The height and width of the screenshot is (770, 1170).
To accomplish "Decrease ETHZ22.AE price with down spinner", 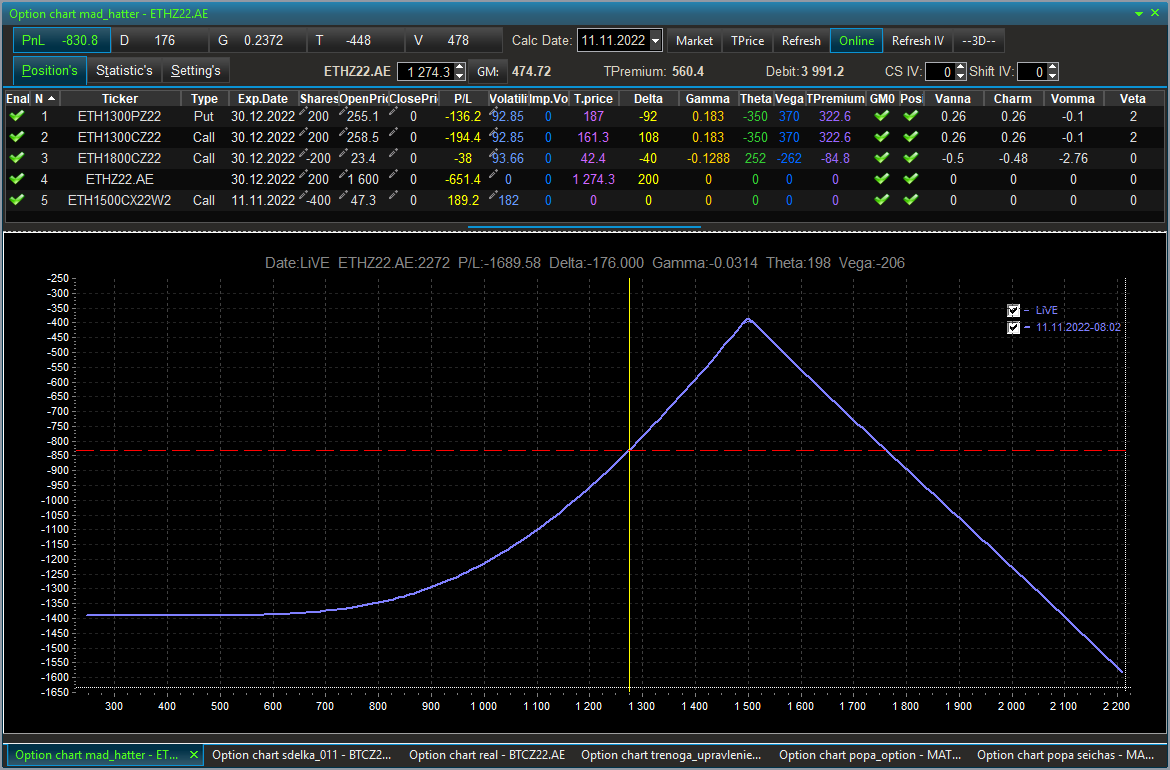I will (460, 76).
